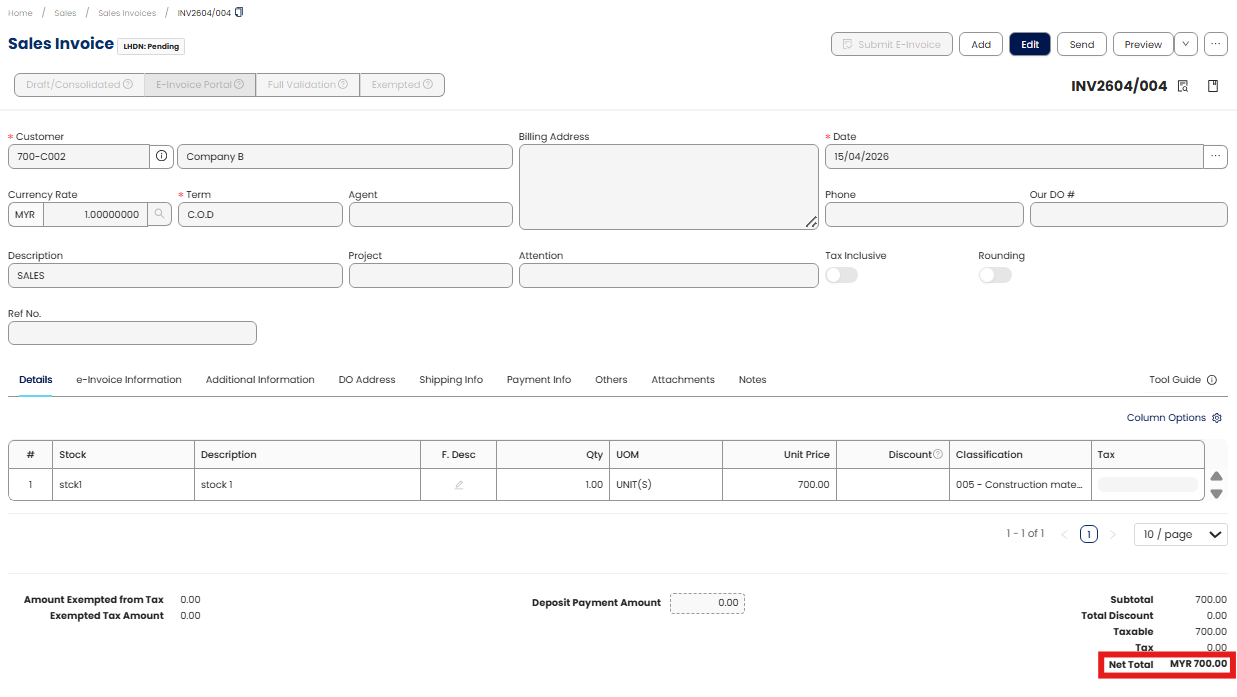The image size is (1237, 697).
Task: Open the Attachments tab
Action: [683, 380]
